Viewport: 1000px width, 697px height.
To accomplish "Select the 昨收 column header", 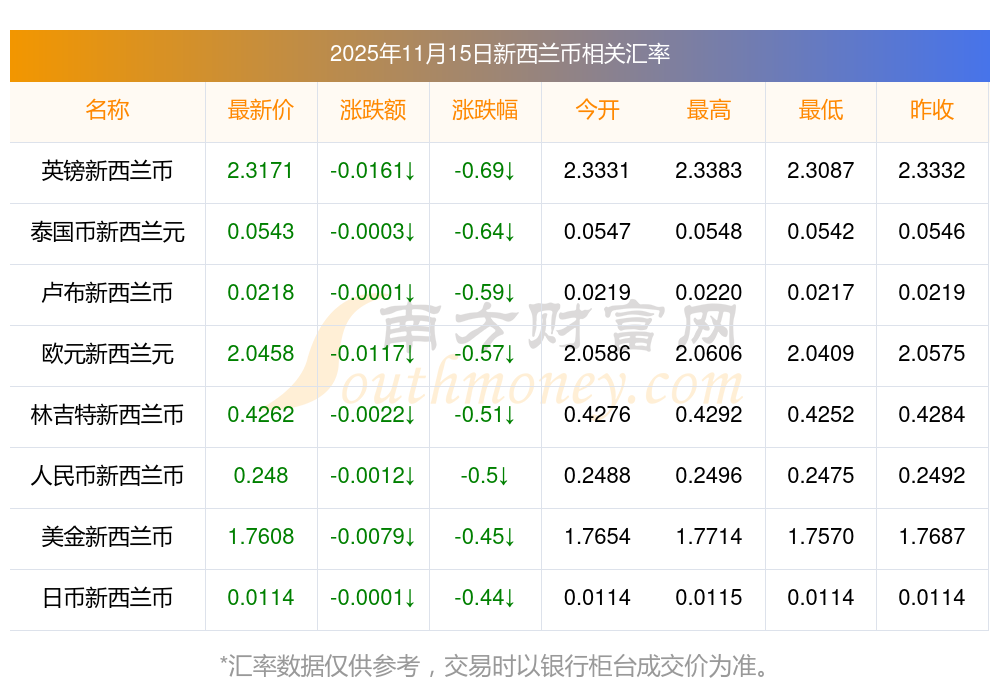I will pyautogui.click(x=931, y=110).
